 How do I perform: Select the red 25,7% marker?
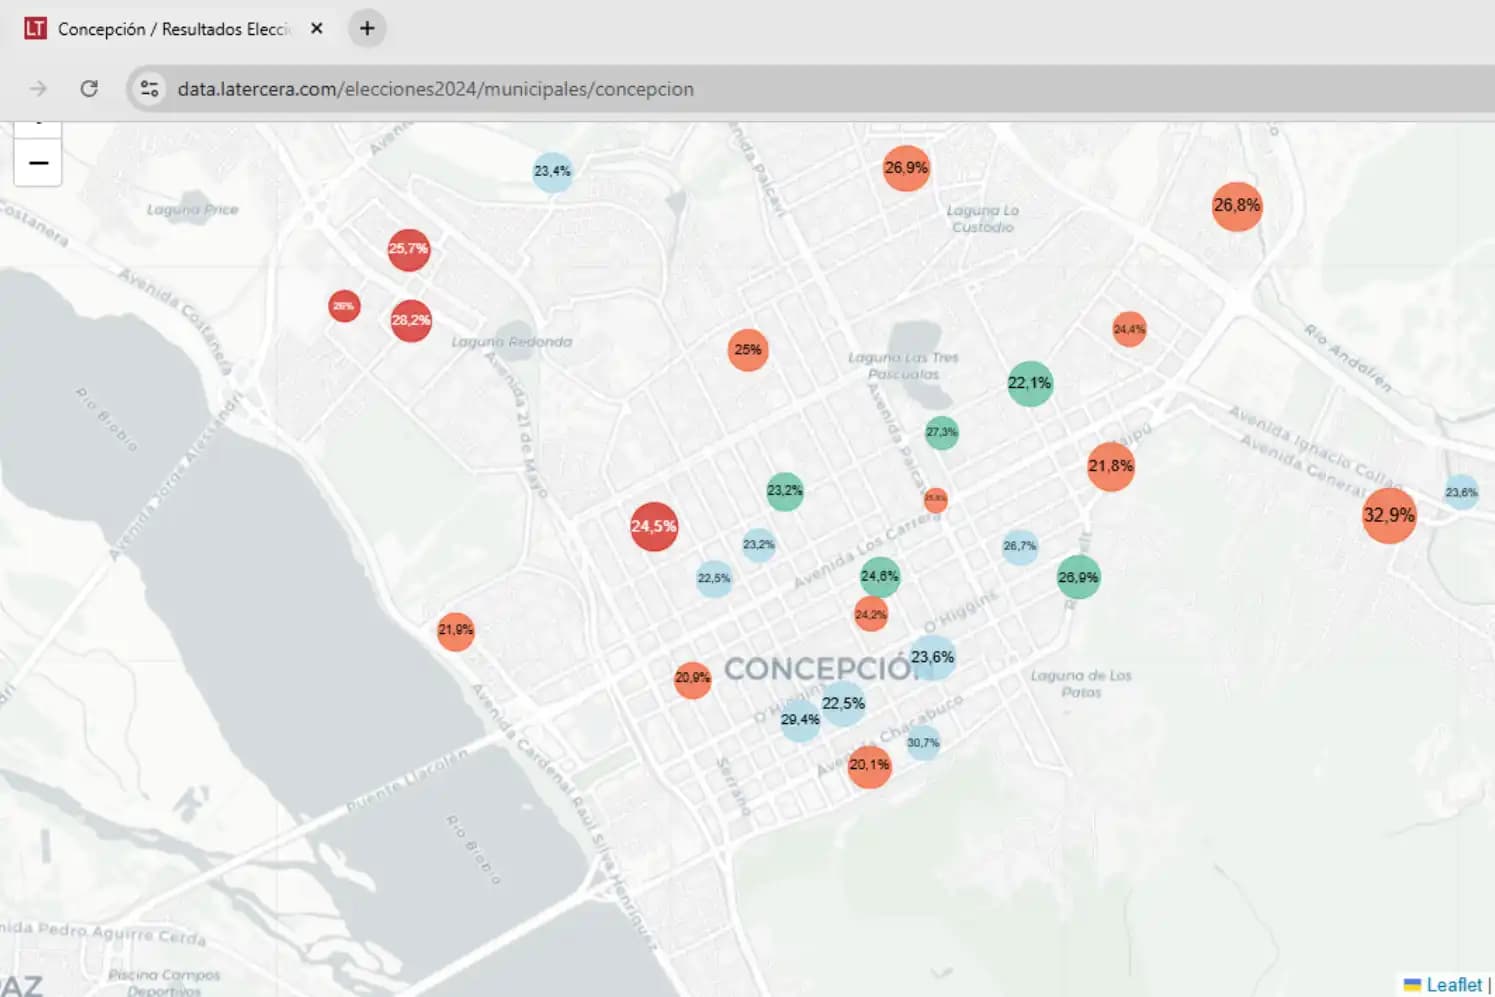coord(408,249)
